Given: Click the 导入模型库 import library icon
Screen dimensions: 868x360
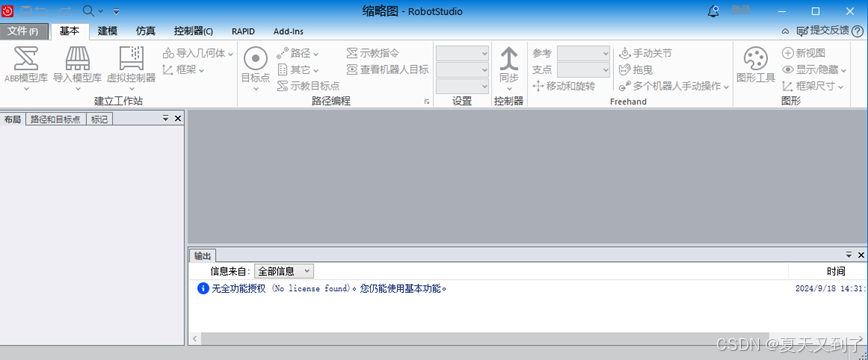Looking at the screenshot, I should pos(78,59).
